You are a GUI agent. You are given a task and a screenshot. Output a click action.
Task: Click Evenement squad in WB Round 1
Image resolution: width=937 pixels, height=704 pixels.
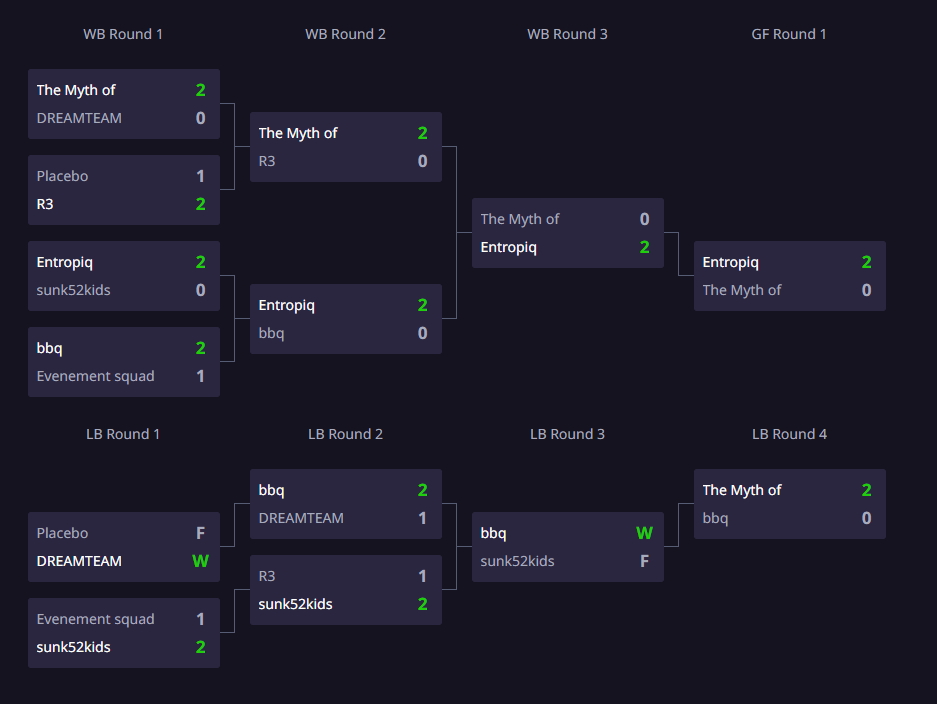tap(96, 376)
